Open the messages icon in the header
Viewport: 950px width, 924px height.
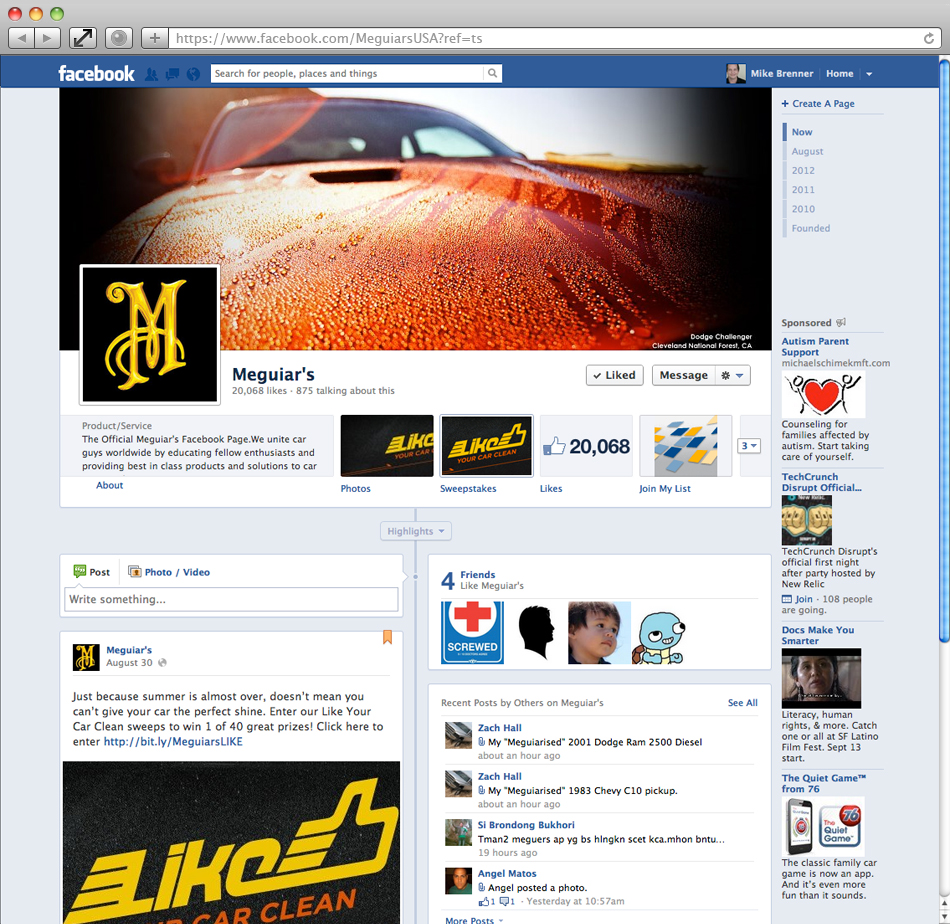pos(172,73)
